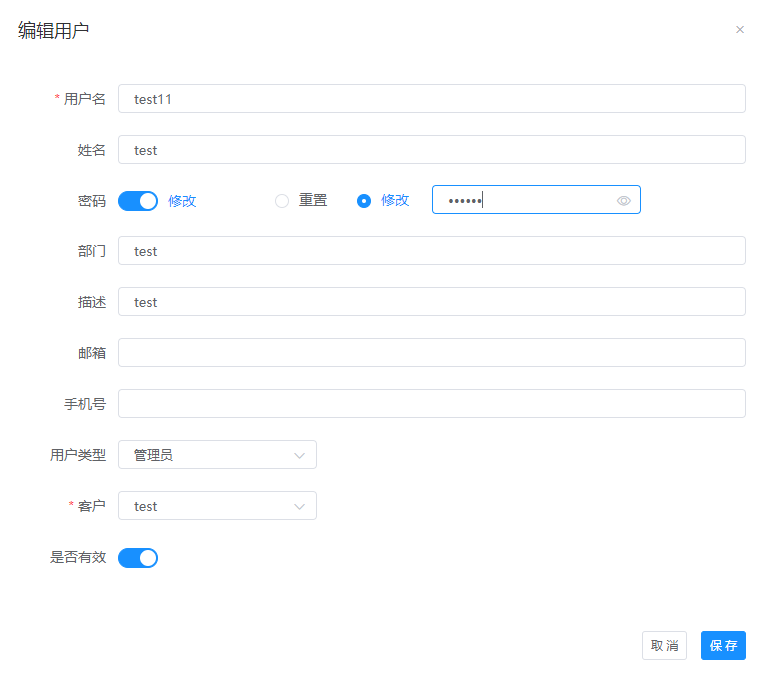This screenshot has height=676, width=764.
Task: Click the blue 修改 label beside password switch
Action: tap(182, 200)
